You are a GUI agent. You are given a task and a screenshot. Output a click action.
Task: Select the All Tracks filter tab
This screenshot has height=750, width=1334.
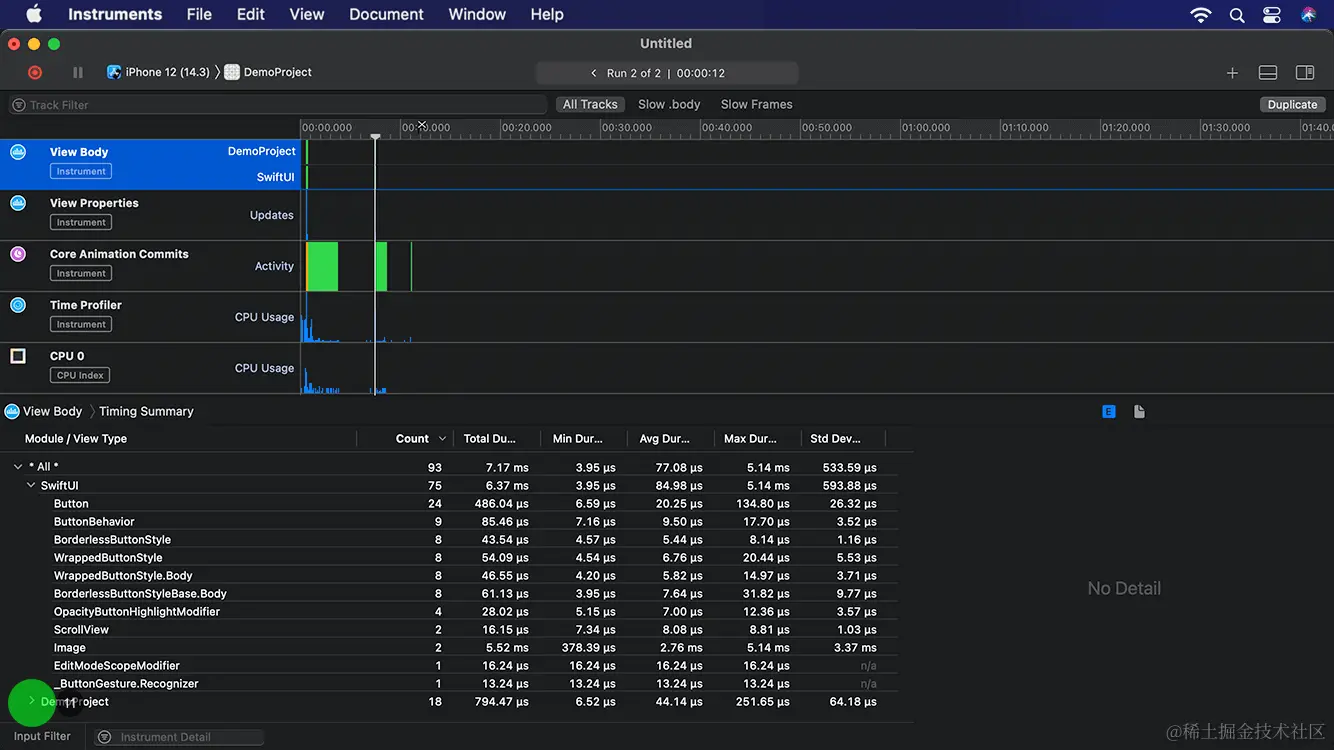[590, 104]
